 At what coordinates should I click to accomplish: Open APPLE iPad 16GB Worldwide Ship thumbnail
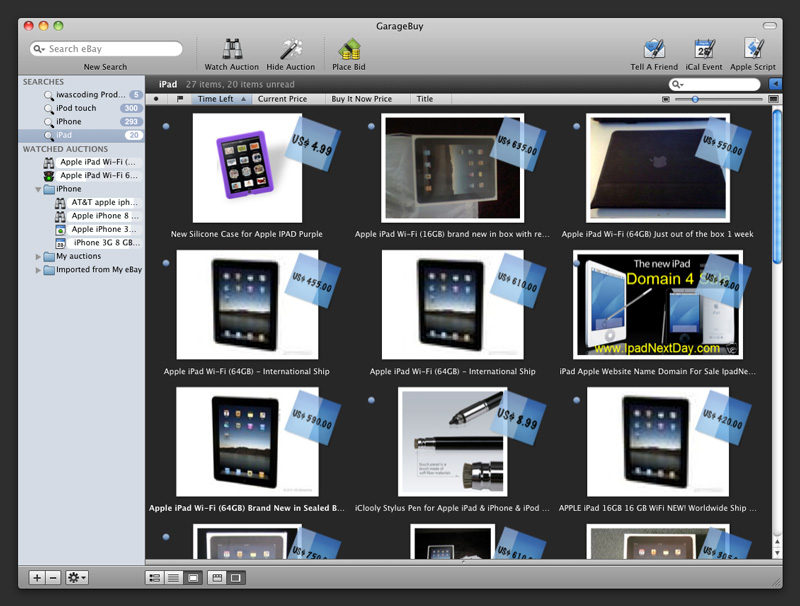(658, 442)
